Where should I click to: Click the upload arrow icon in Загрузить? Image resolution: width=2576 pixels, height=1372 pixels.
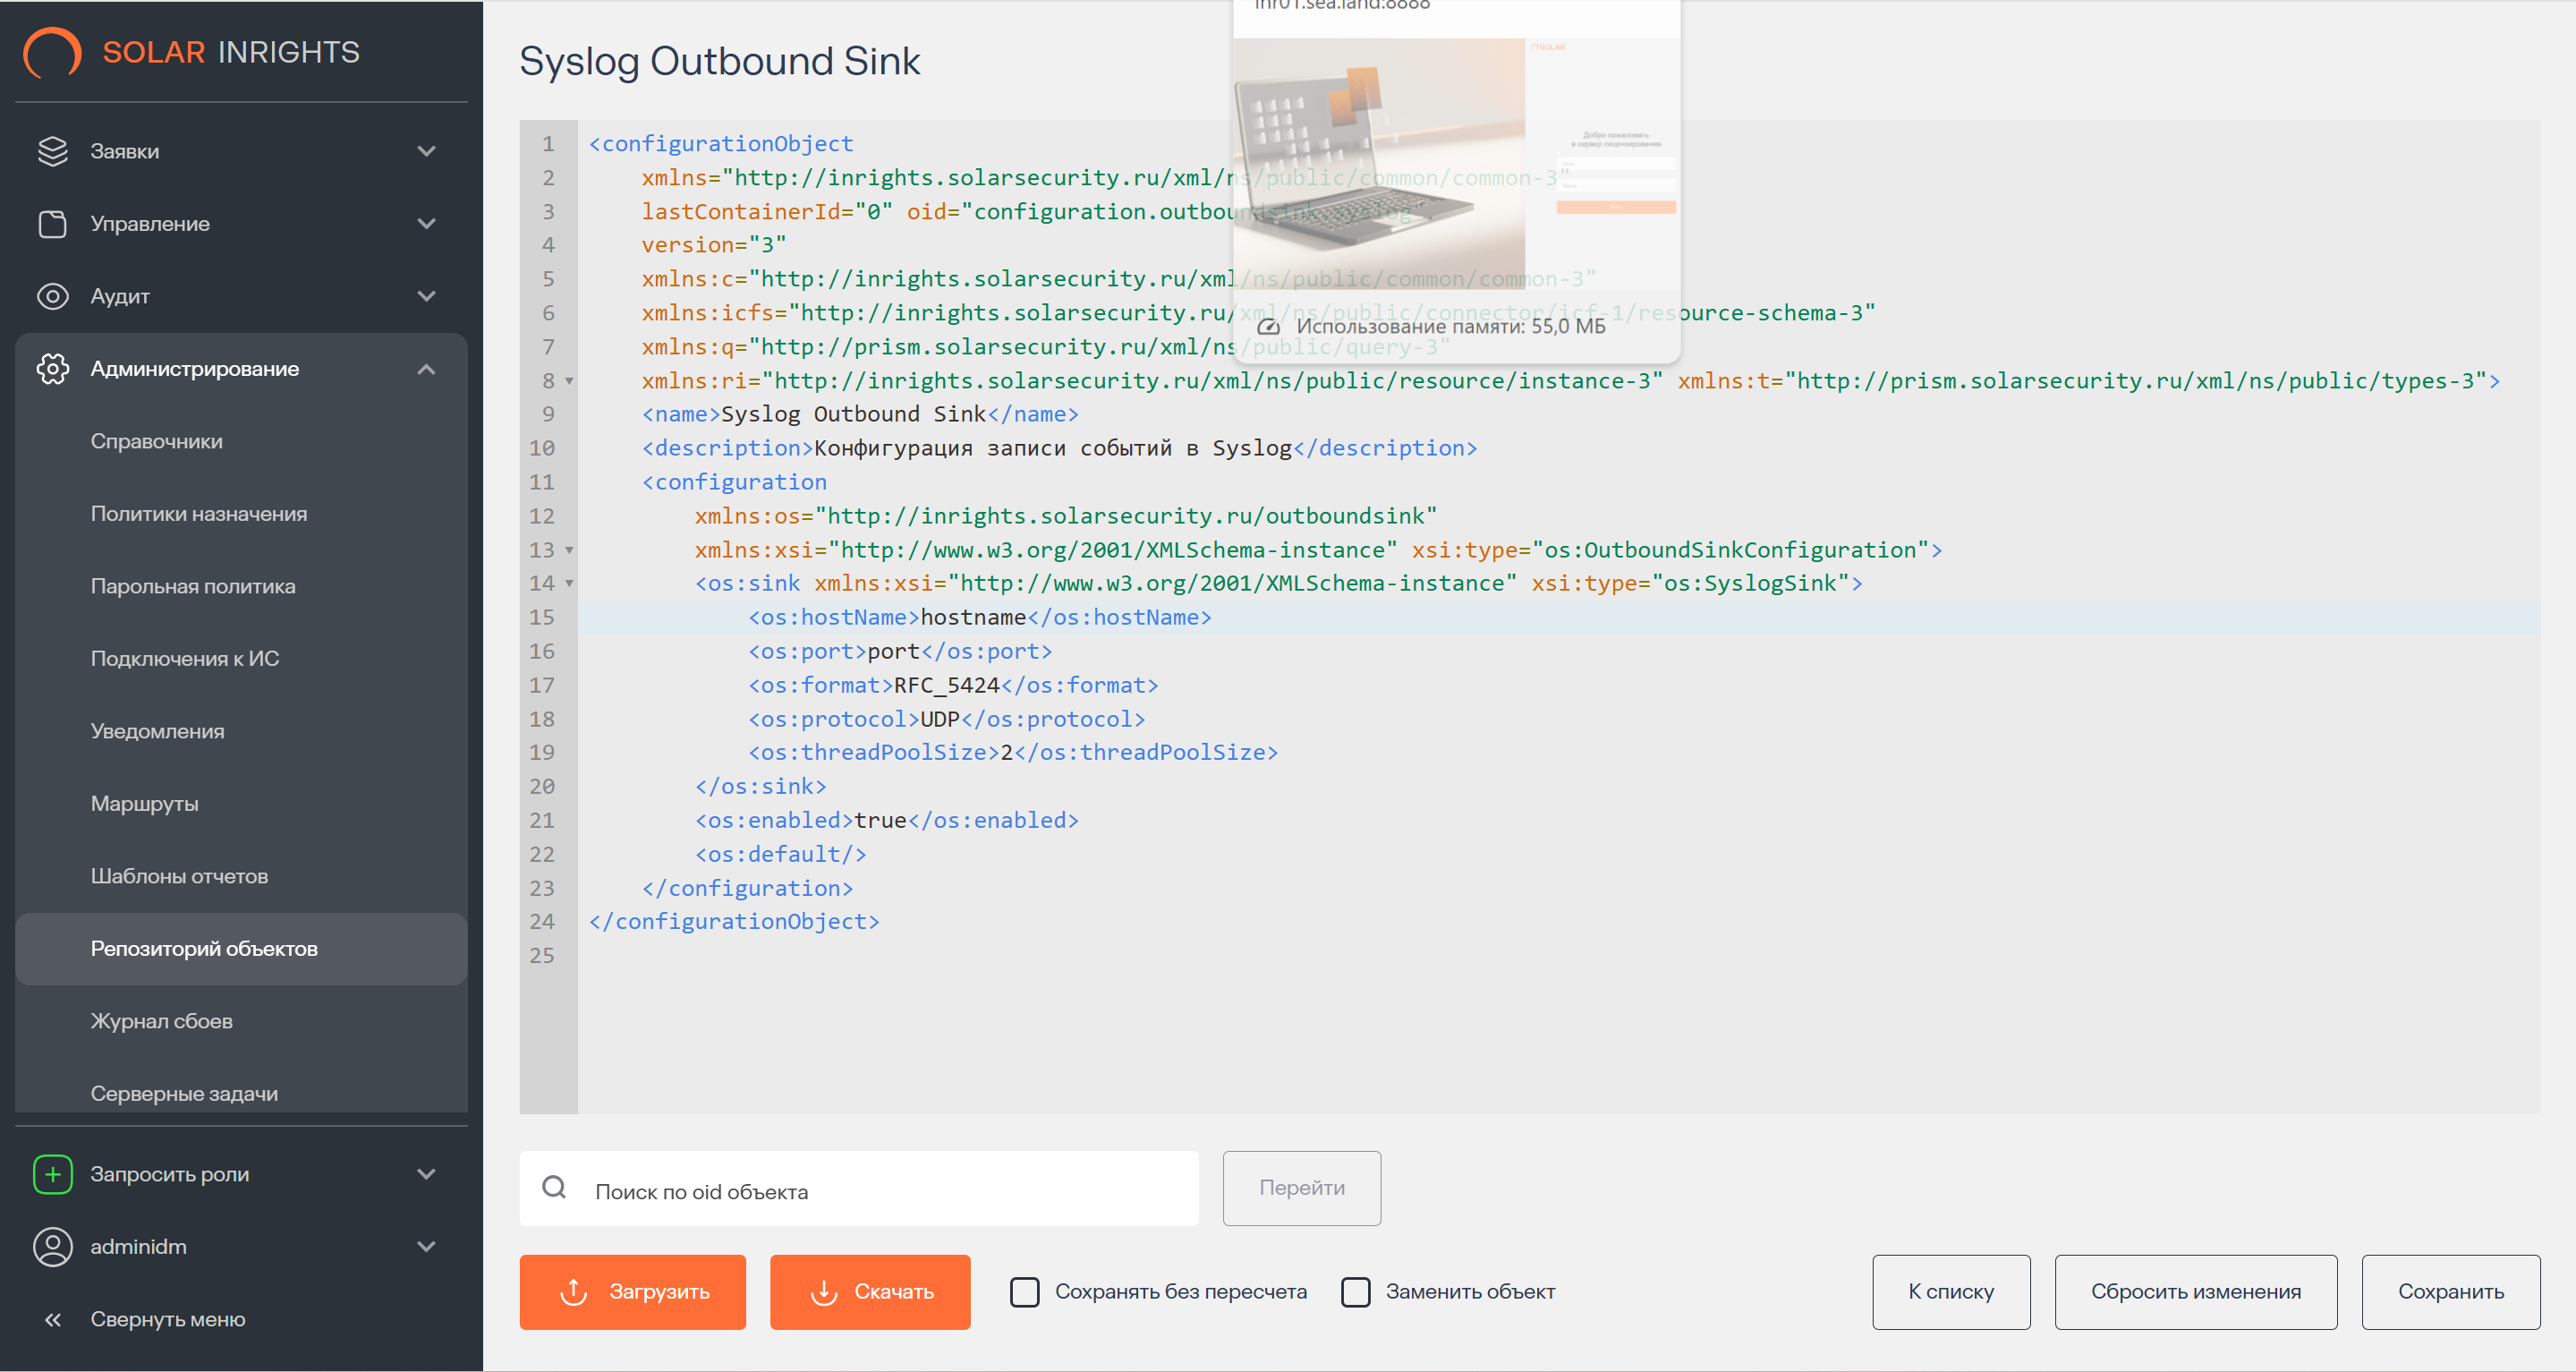pyautogui.click(x=574, y=1292)
